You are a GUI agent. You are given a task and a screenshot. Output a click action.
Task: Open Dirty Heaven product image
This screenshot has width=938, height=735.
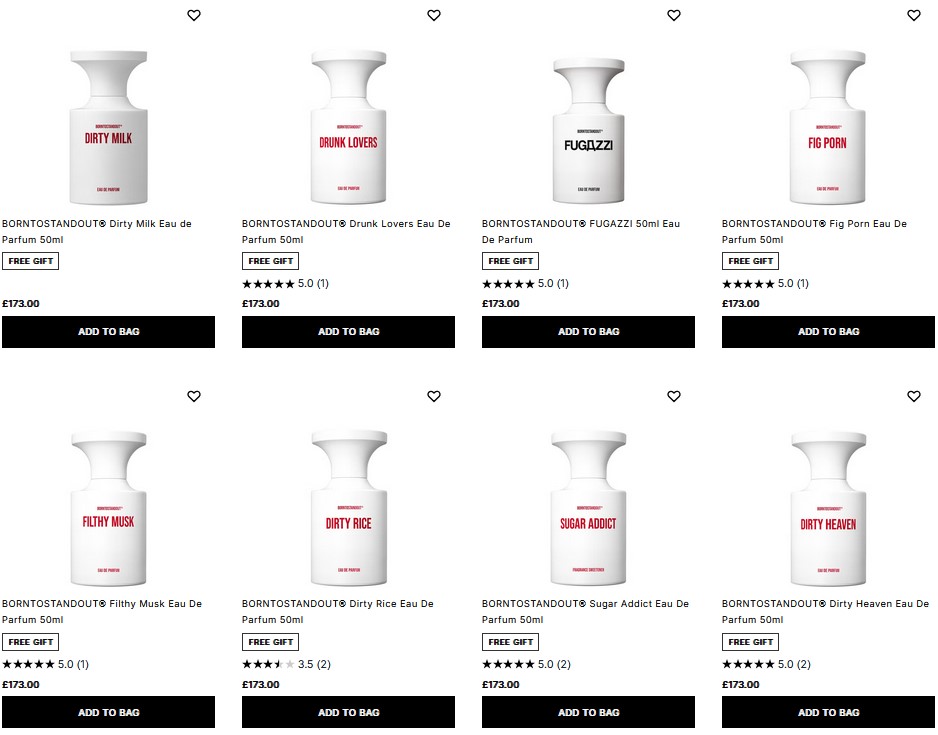coord(828,505)
